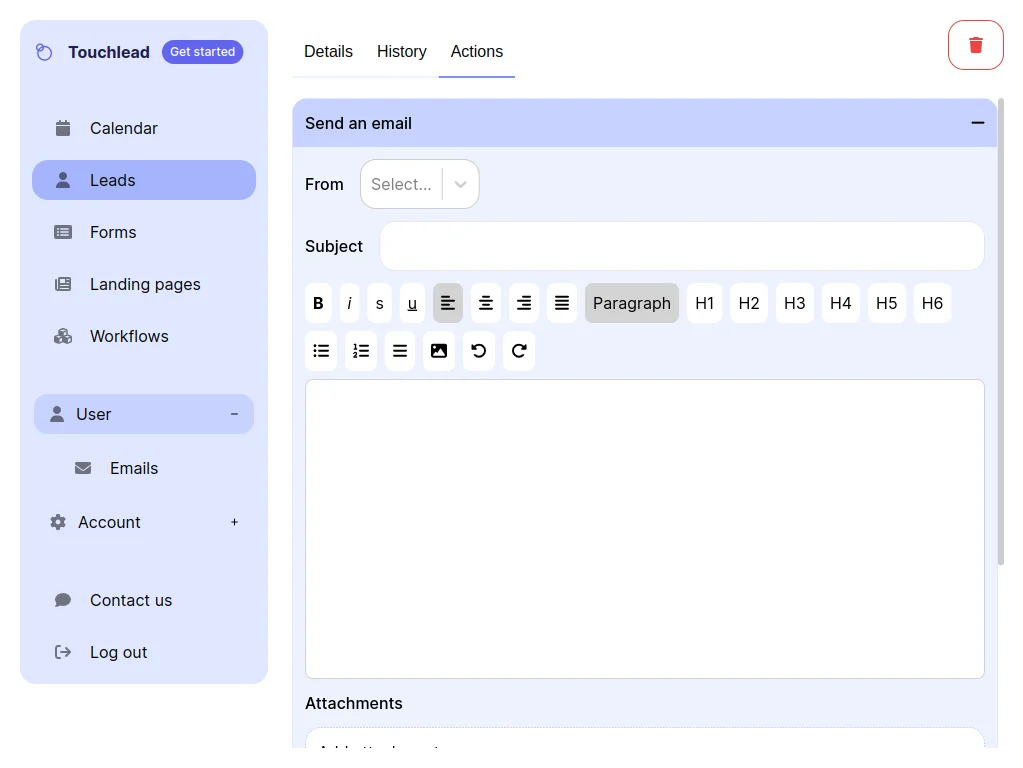Apply Heading 2 style with the H2 button
This screenshot has height=768, width=1023.
coord(749,303)
